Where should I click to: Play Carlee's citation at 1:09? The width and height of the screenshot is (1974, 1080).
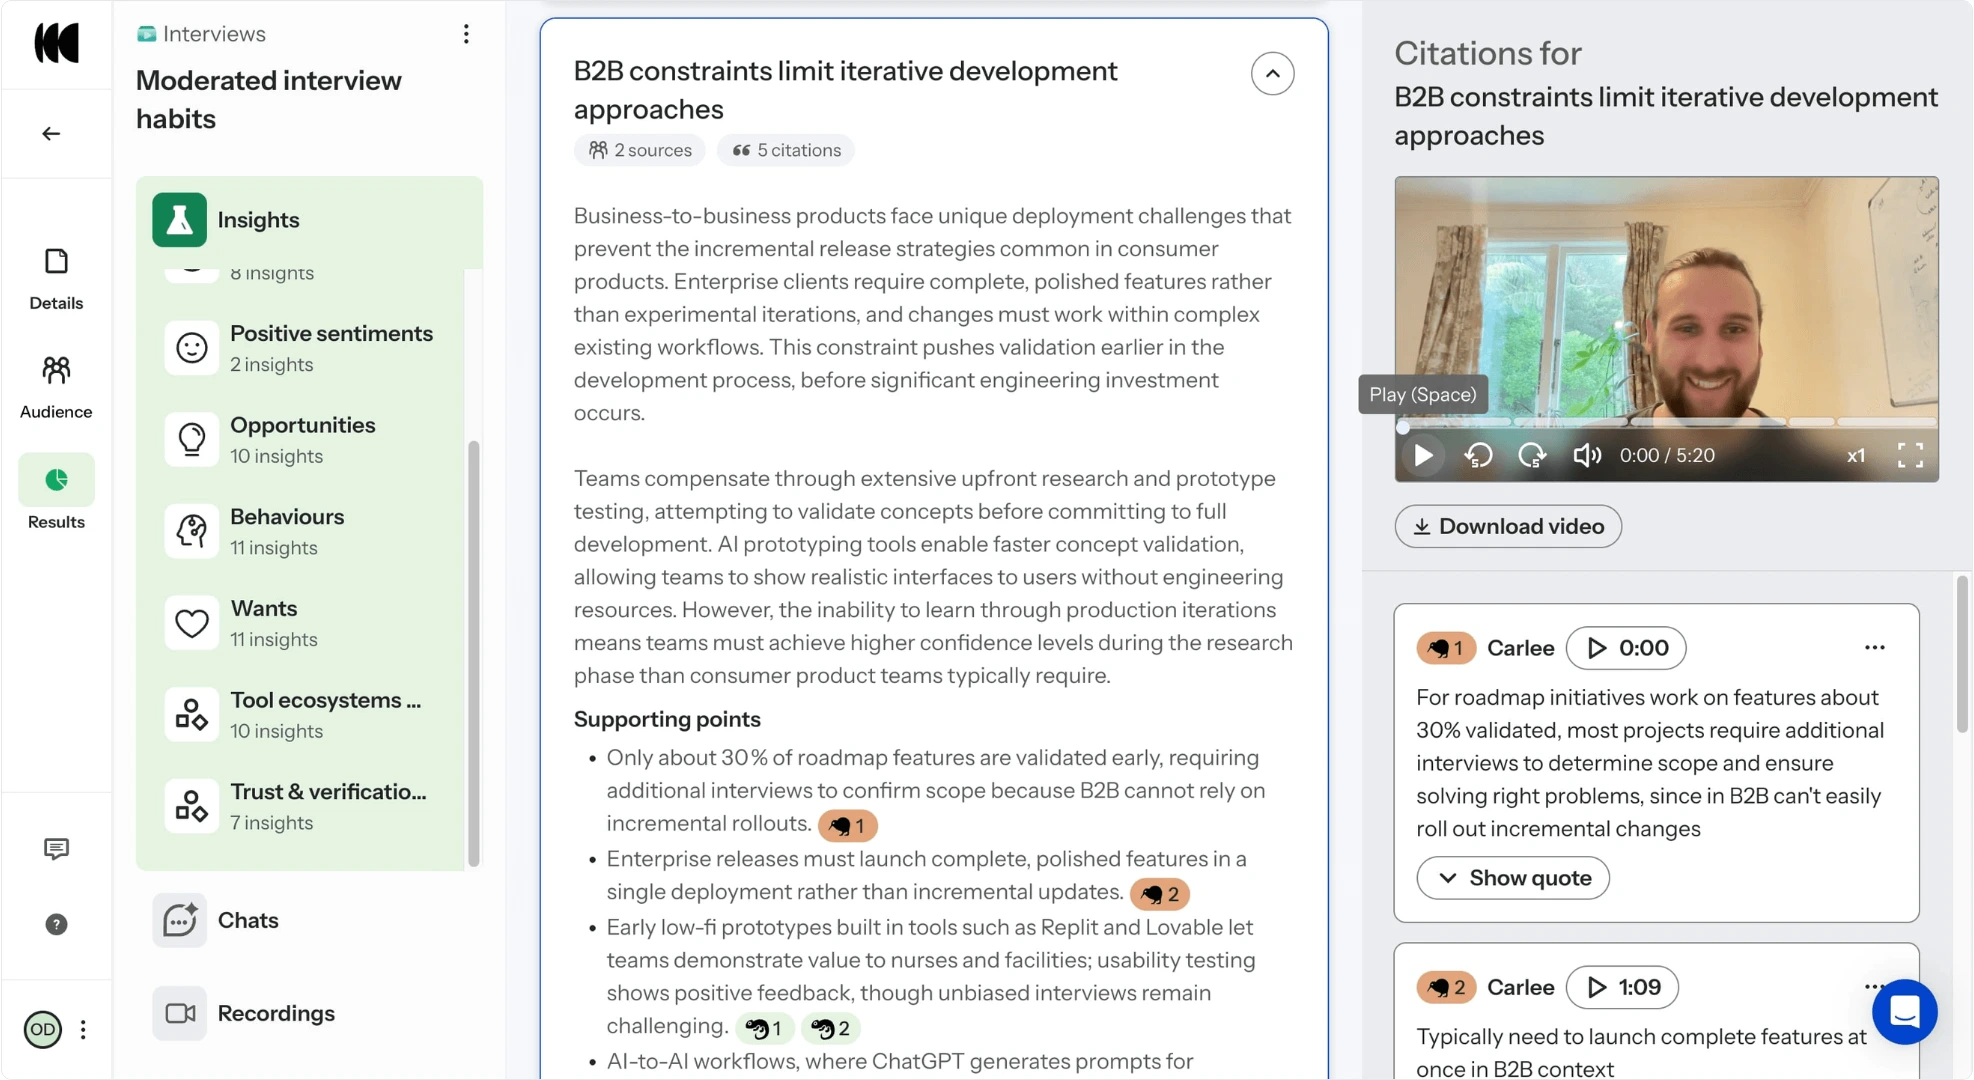click(x=1622, y=987)
